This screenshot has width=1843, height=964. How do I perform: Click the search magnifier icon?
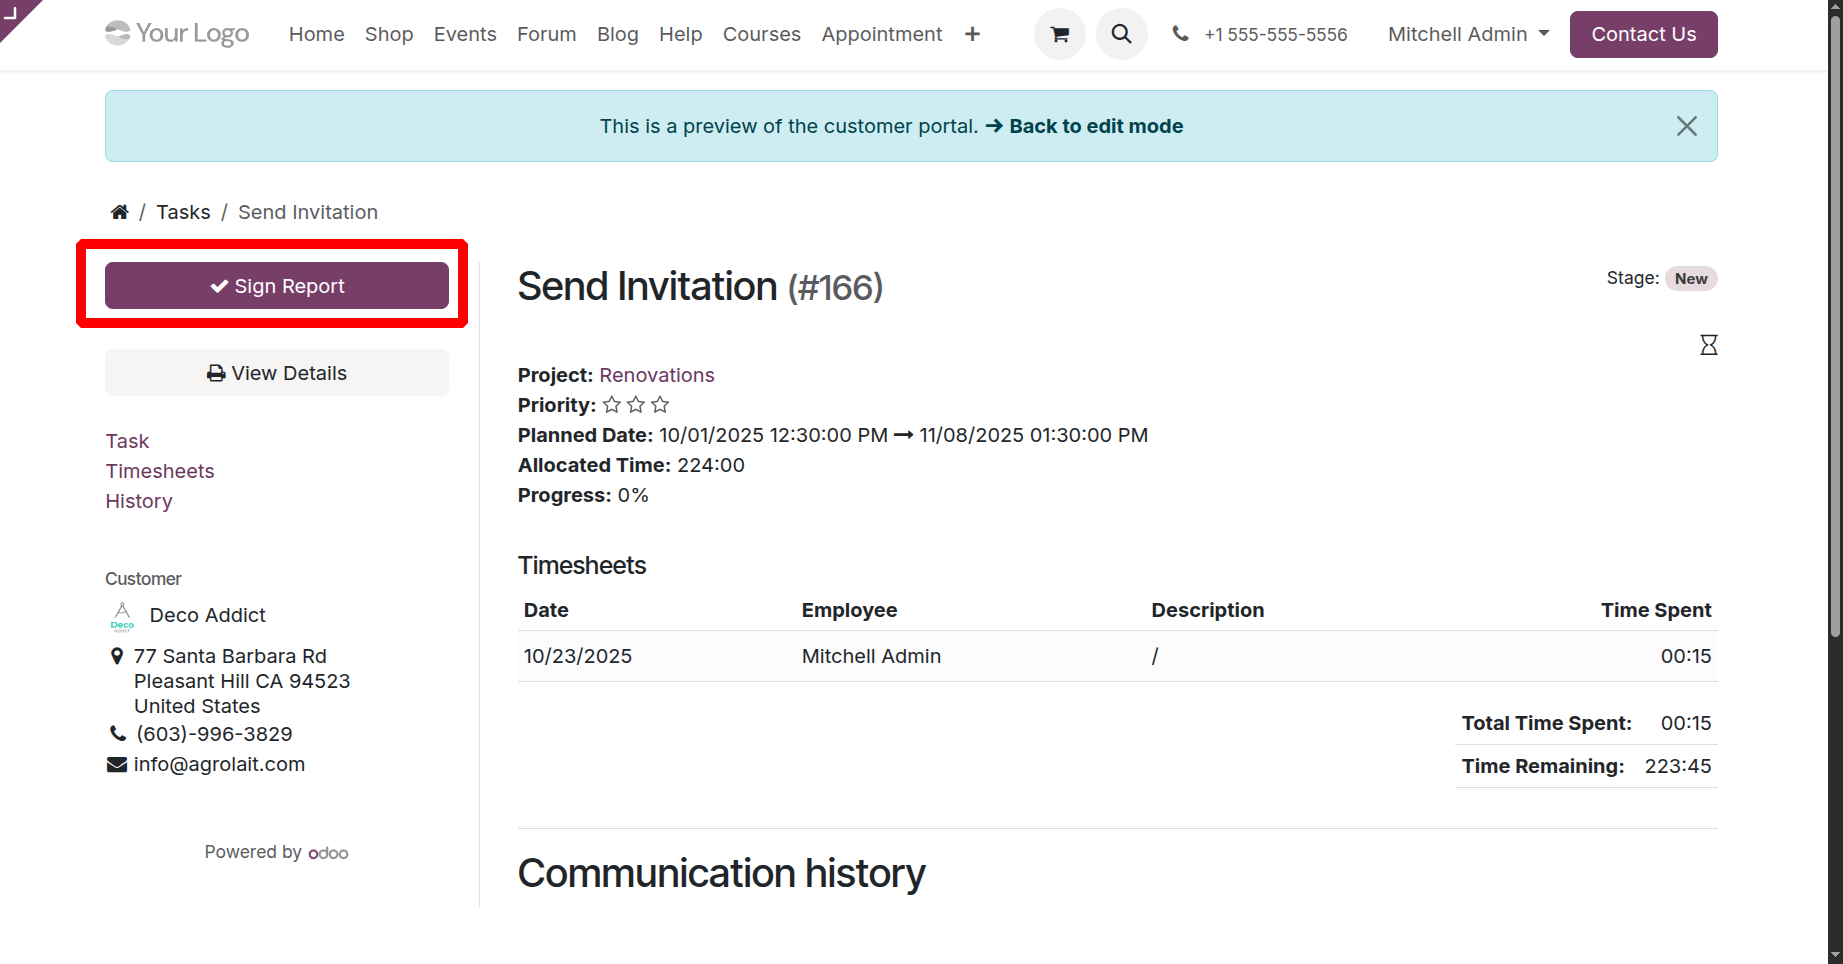point(1121,34)
